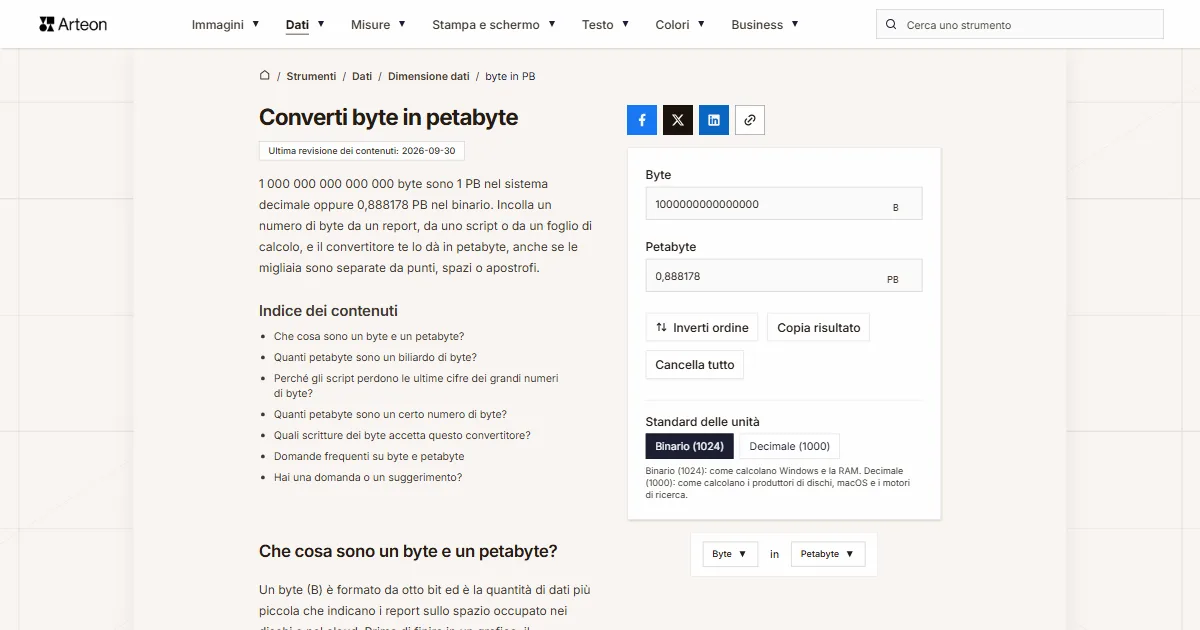The height and width of the screenshot is (630, 1200).
Task: Jump to 'Quanti petabyte sono un certo numero di byte?'
Action: coord(390,414)
